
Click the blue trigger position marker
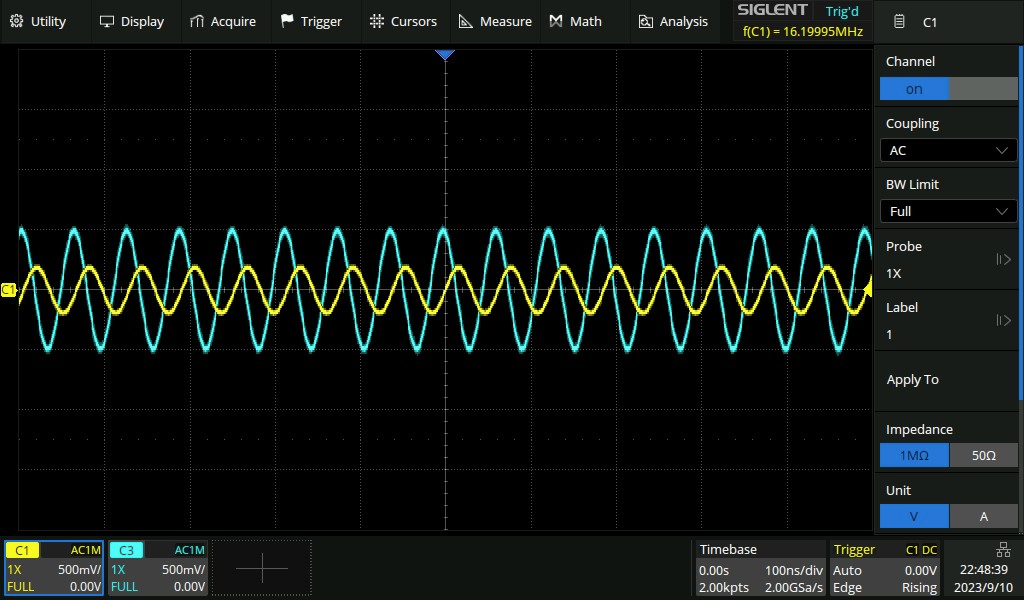(445, 54)
